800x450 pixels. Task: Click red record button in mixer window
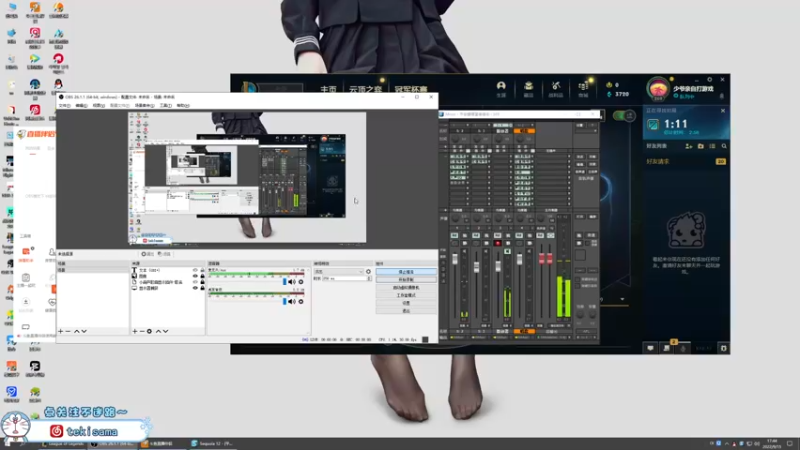(x=497, y=243)
